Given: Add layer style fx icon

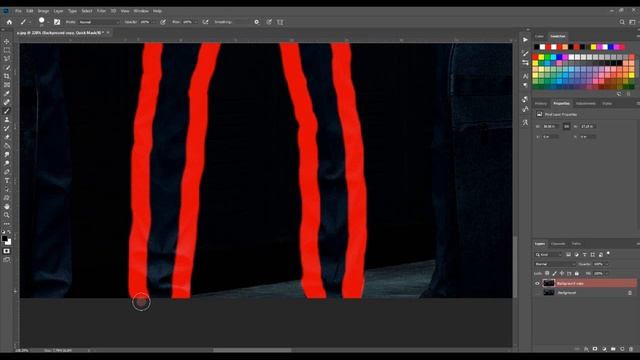Looking at the screenshot, I should [x=586, y=349].
